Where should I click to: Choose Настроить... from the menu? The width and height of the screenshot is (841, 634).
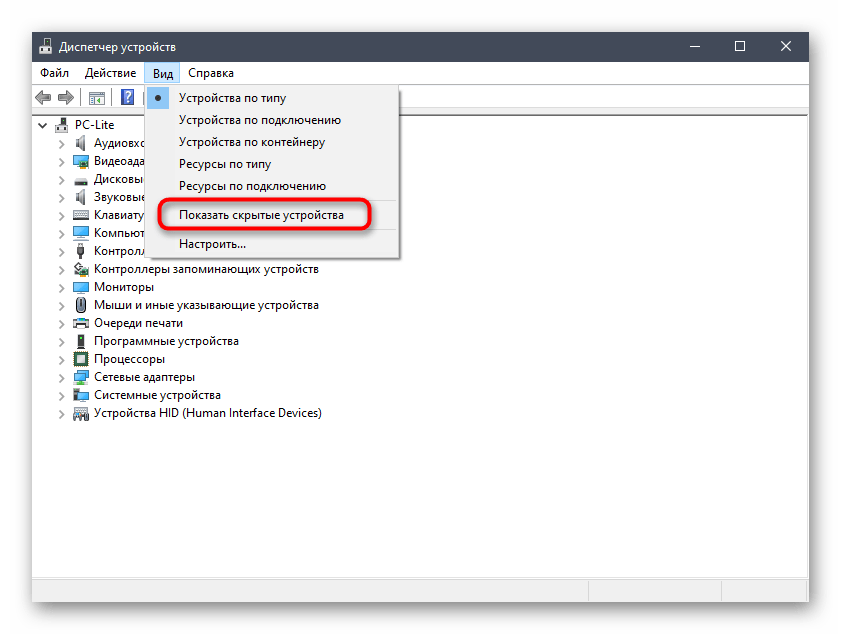pos(213,243)
